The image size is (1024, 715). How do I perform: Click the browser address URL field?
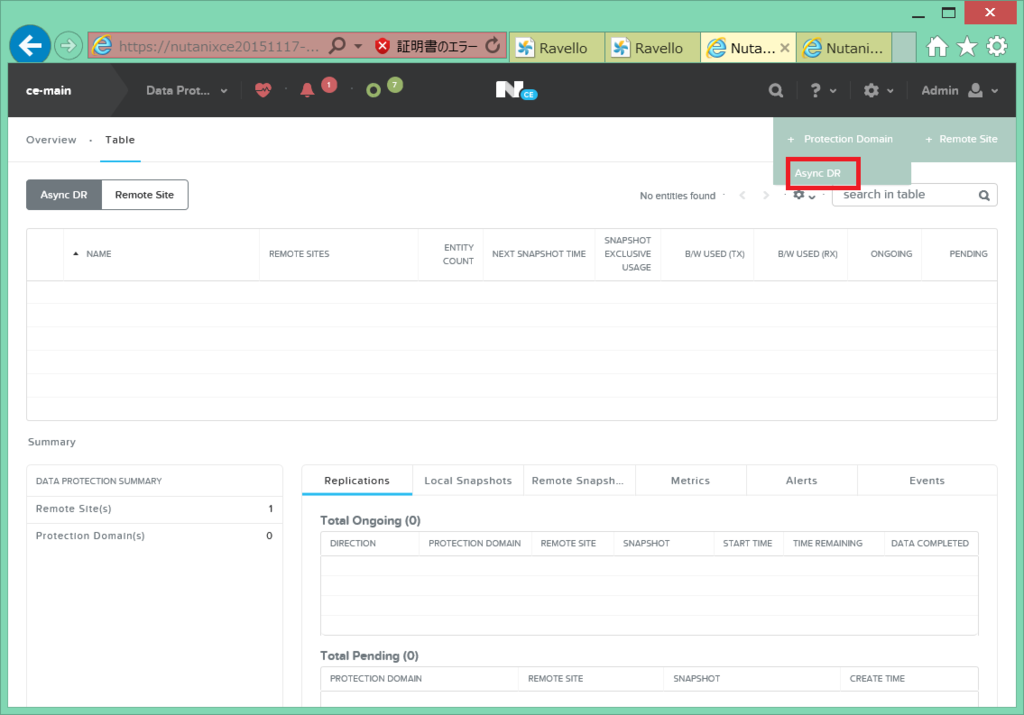[219, 46]
